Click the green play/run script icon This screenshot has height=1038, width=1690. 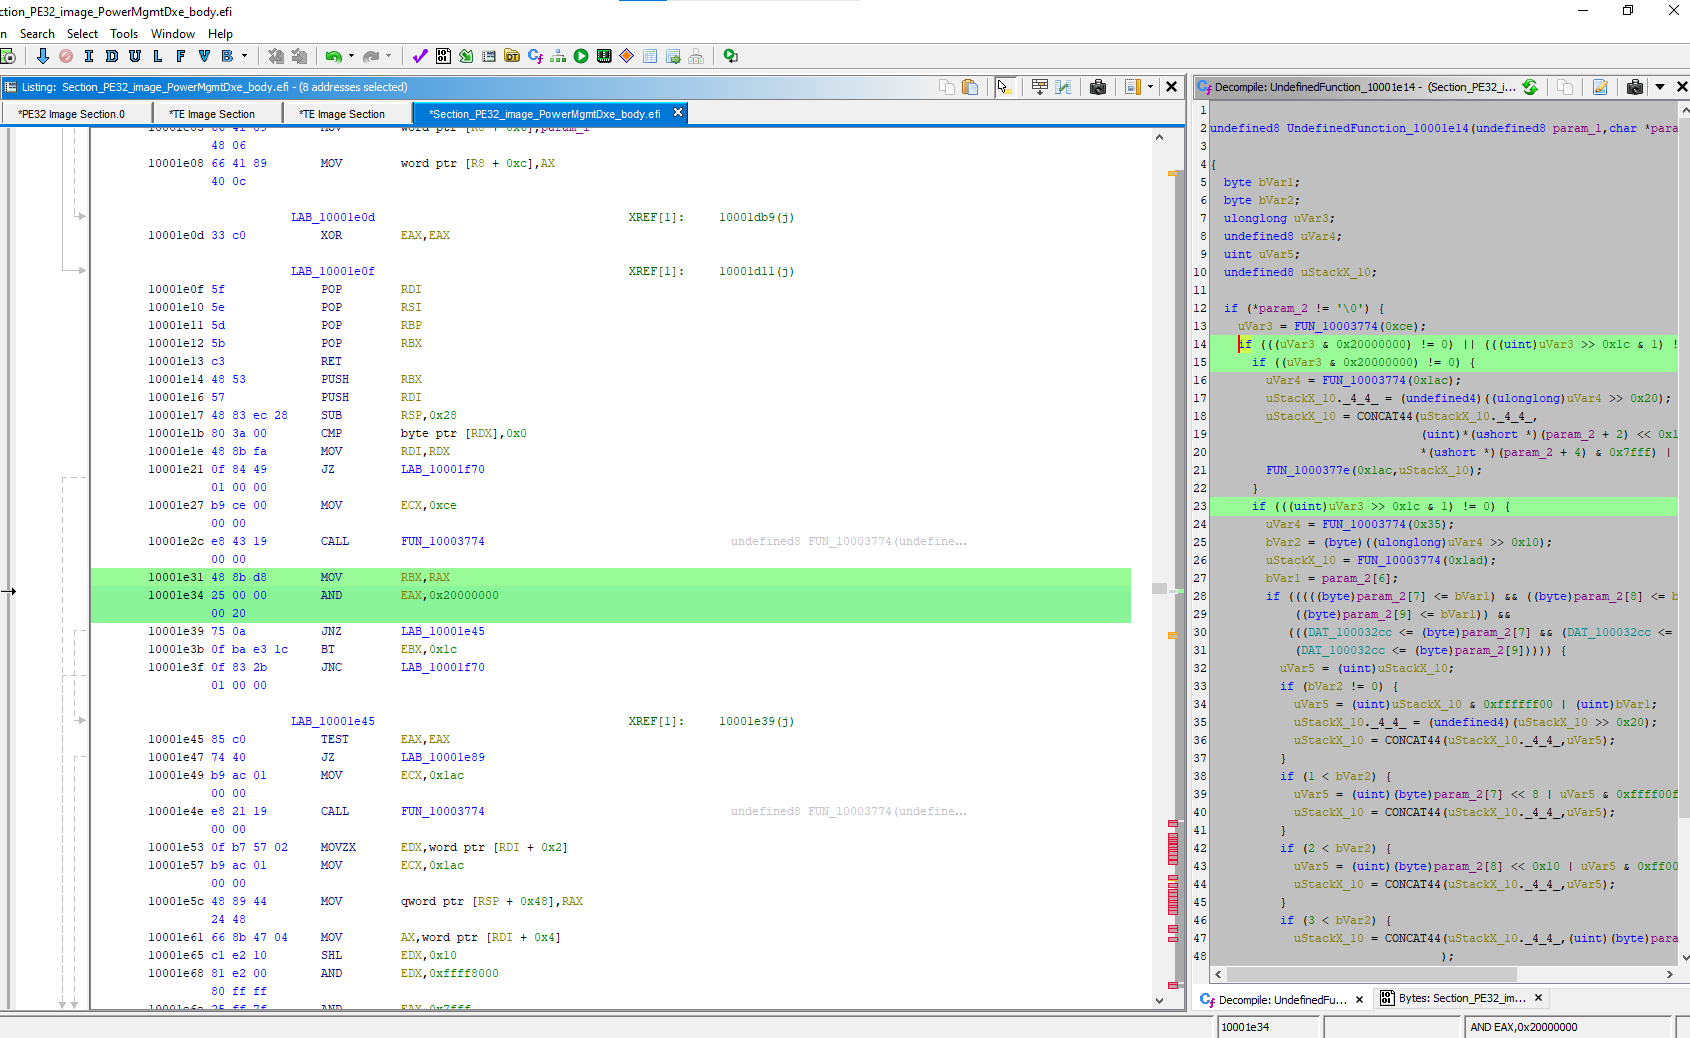pos(581,56)
